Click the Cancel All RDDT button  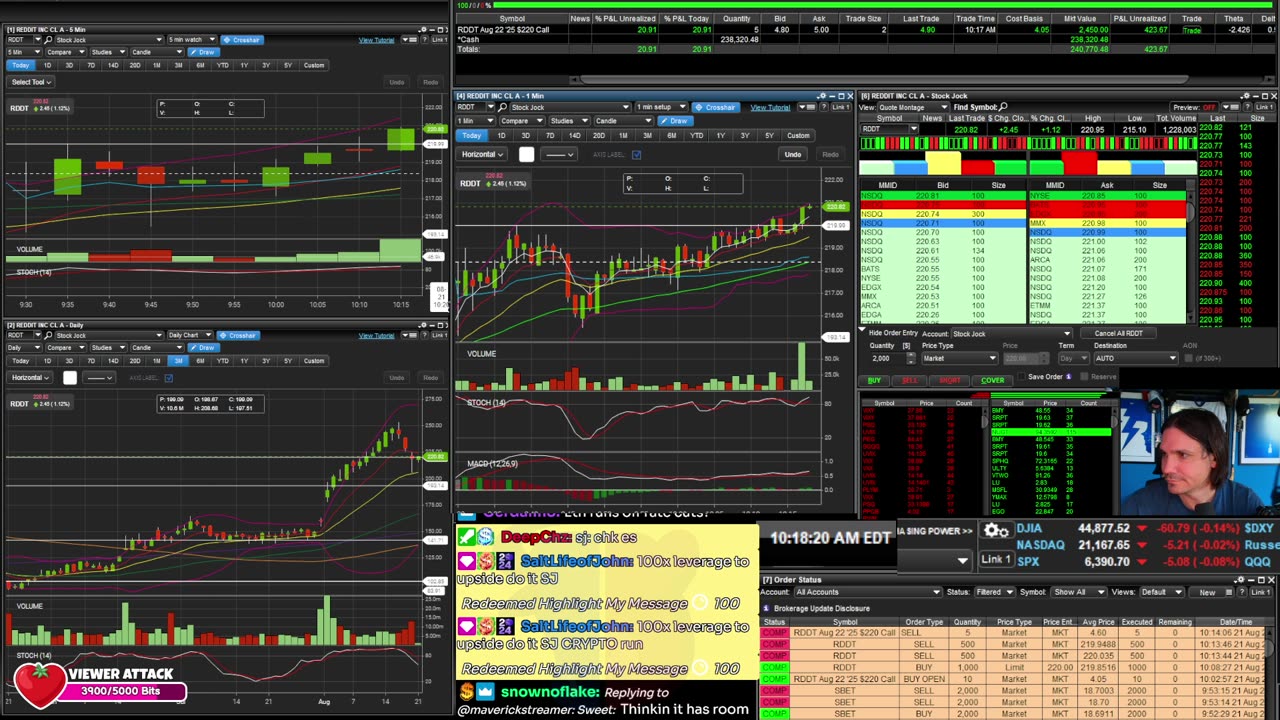click(1118, 334)
